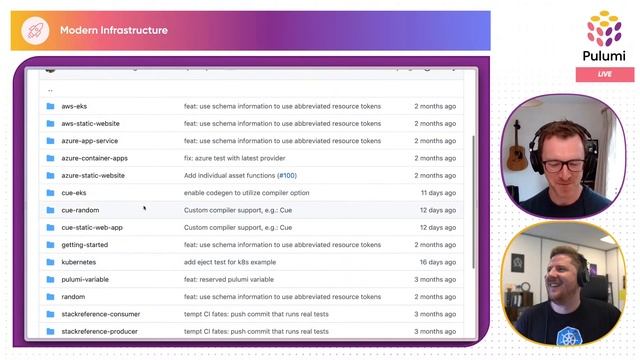Image resolution: width=640 pixels, height=360 pixels.
Task: Open the azure-container-apps directory
Action: click(x=94, y=158)
